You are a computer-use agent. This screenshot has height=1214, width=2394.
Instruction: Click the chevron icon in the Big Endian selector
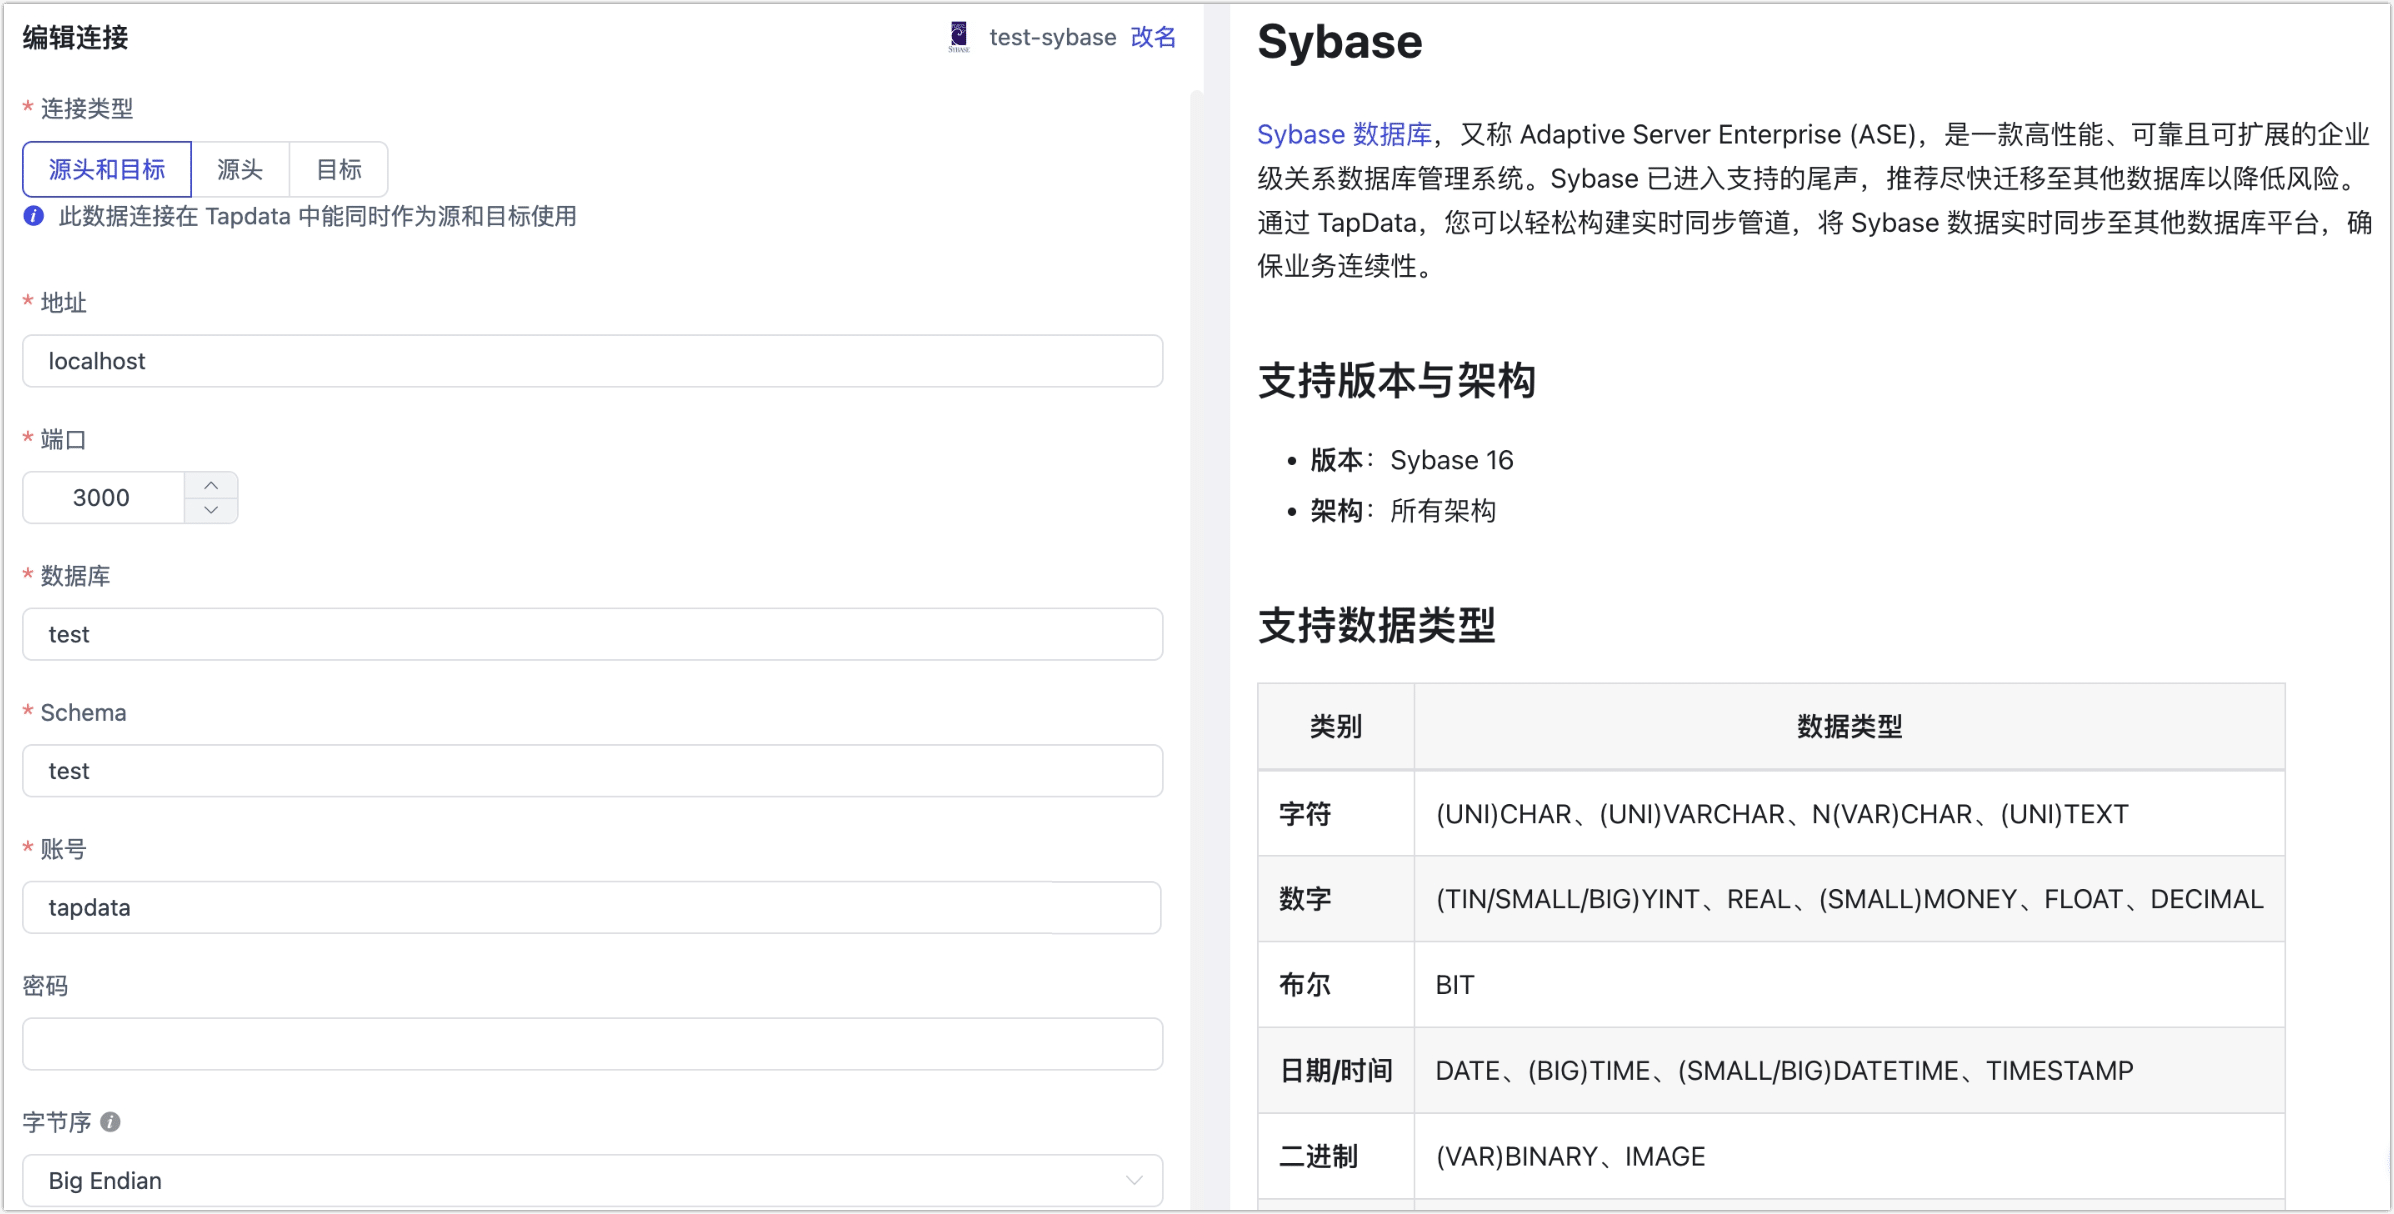(x=1135, y=1180)
